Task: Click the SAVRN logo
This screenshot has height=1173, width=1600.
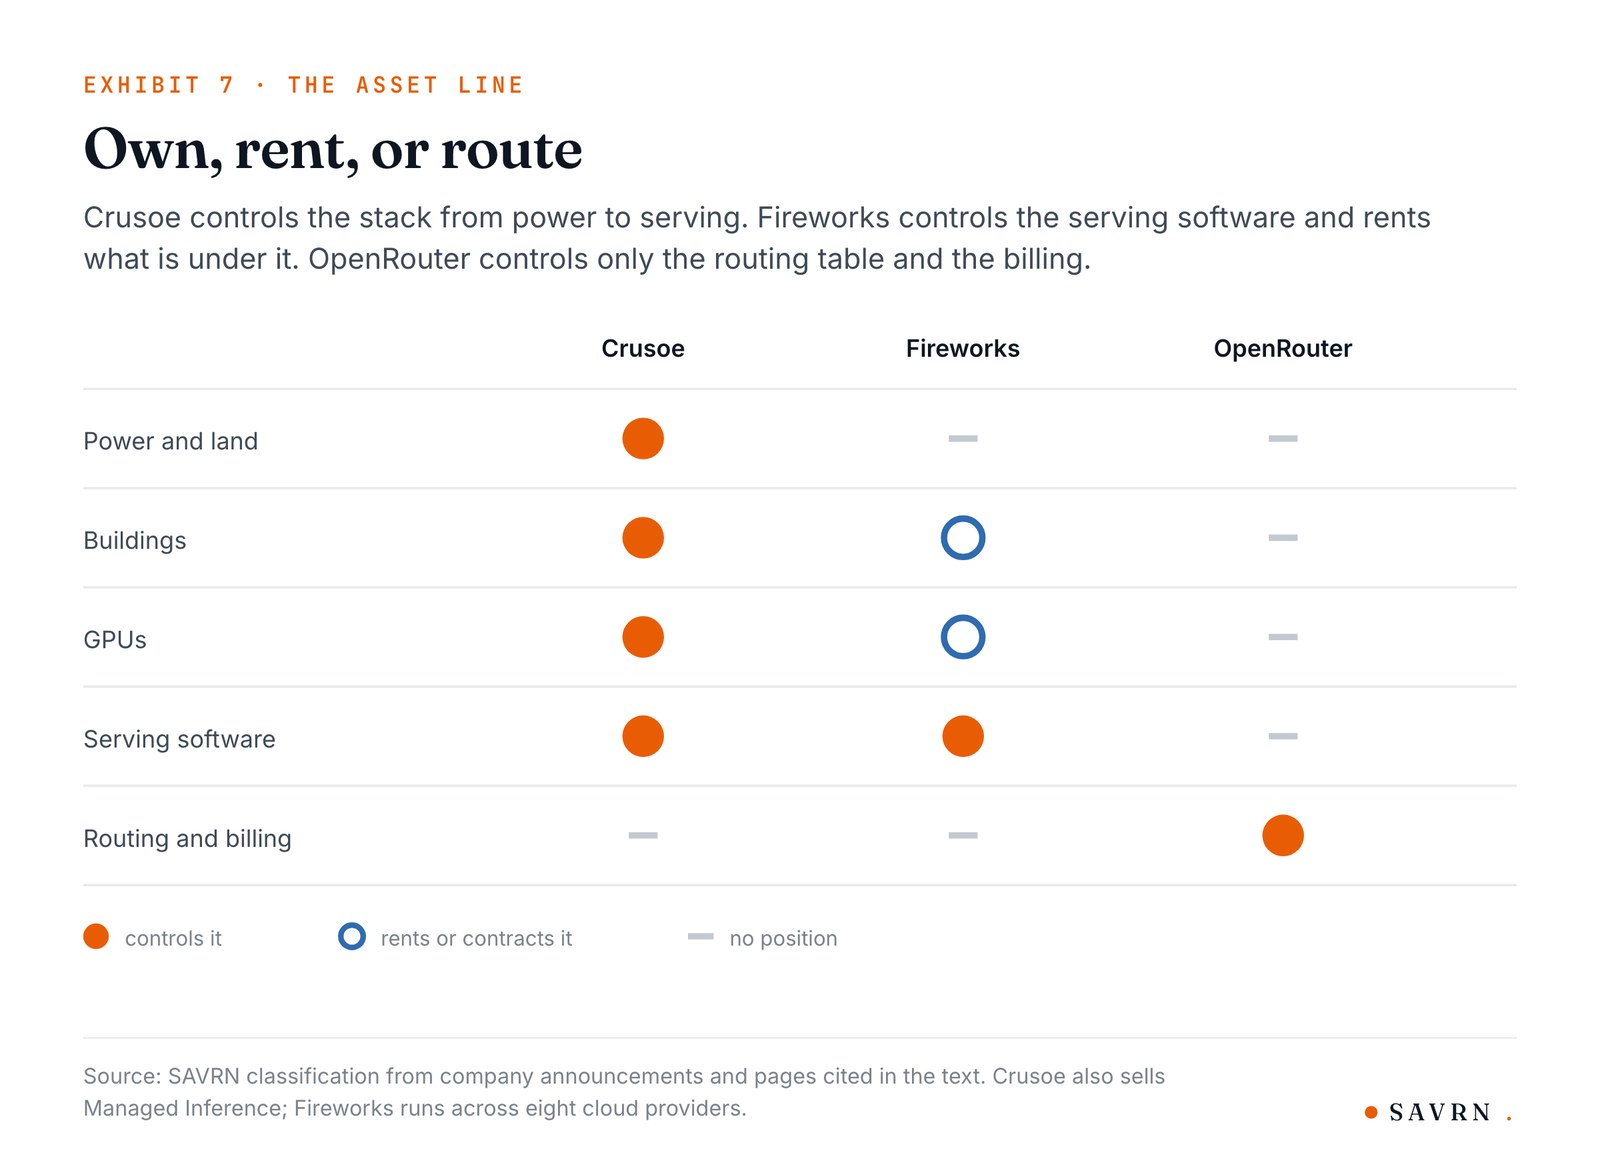Action: 1439,1113
